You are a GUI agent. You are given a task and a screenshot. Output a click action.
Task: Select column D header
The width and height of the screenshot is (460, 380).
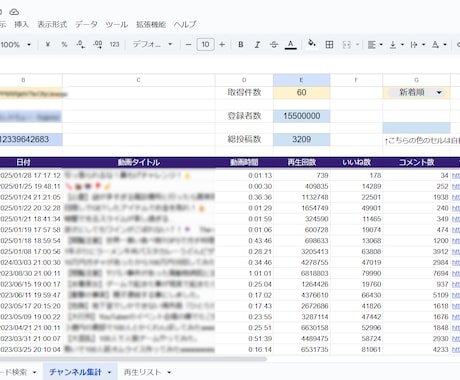pyautogui.click(x=244, y=80)
